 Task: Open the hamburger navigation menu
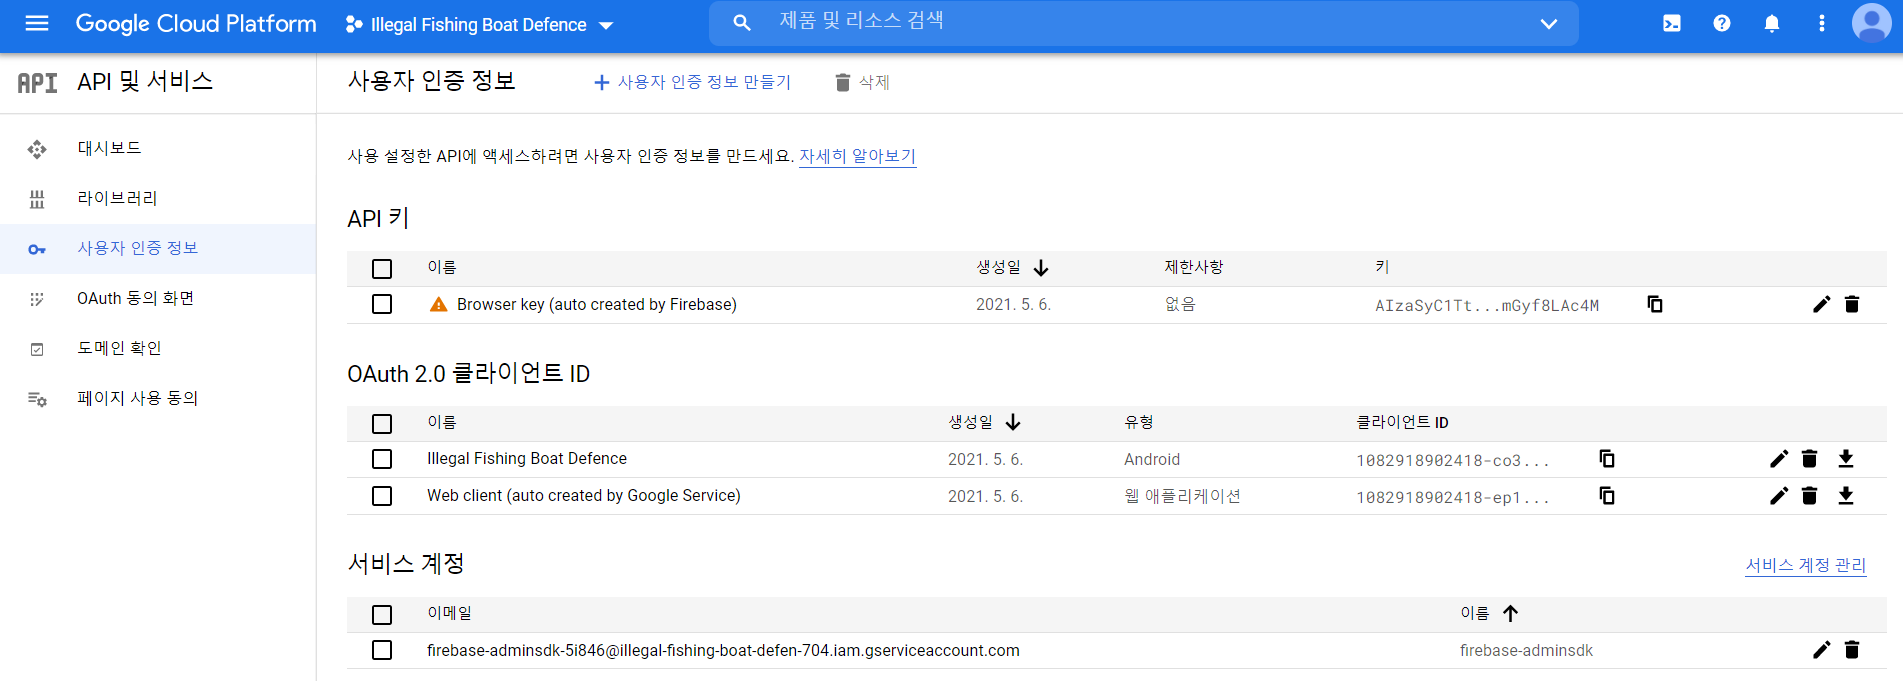37,23
